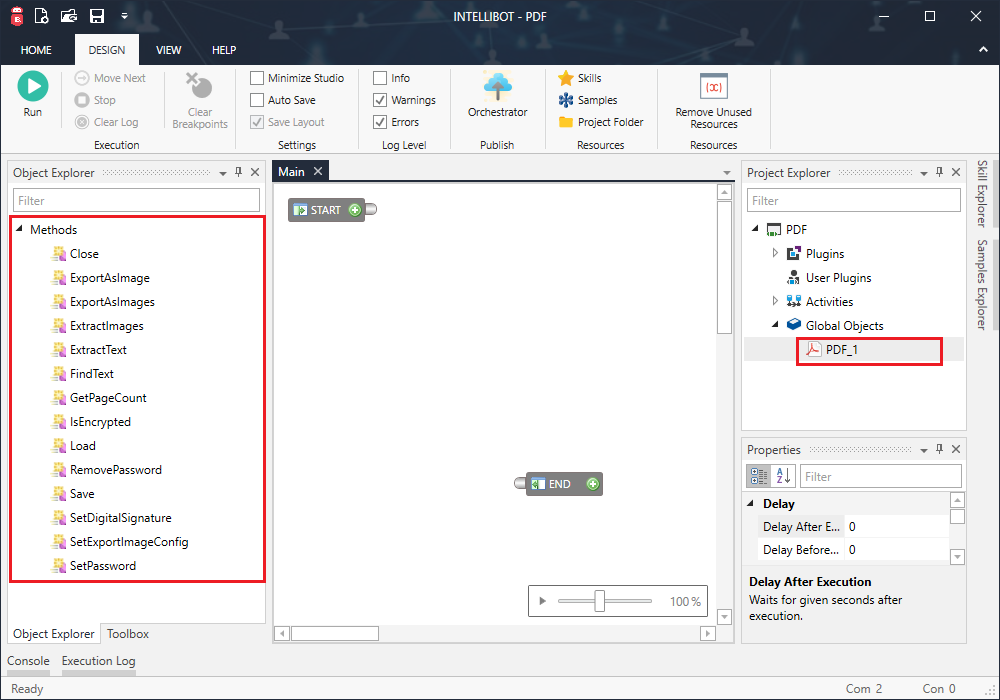
Task: Select the SetDigitalSignature method
Action: [121, 518]
